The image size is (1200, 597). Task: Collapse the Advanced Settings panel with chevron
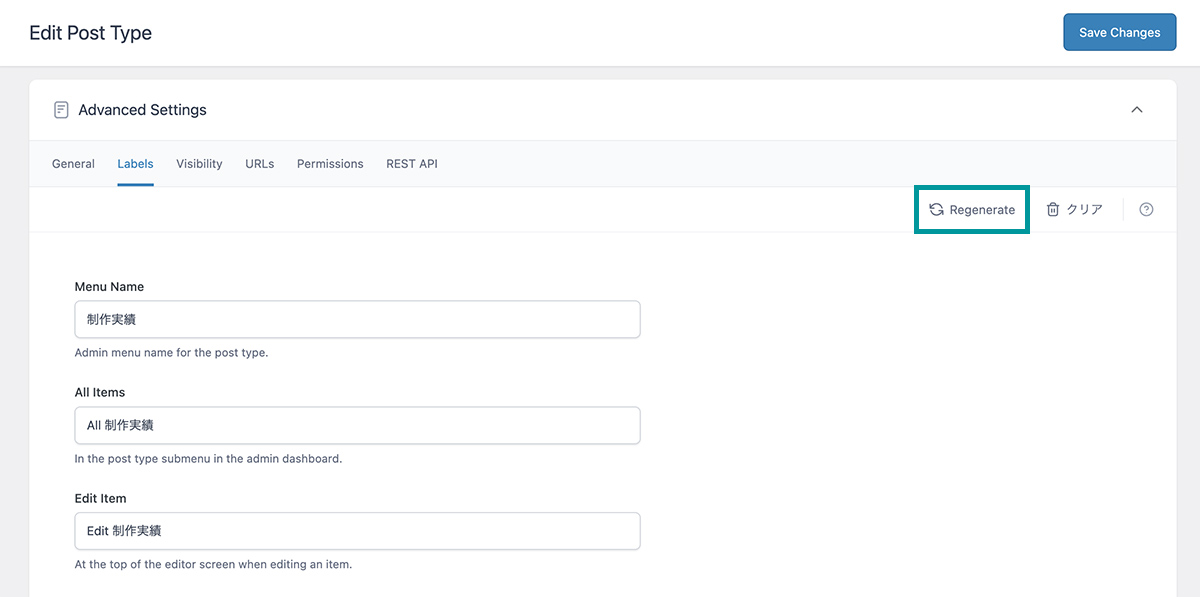pos(1136,110)
